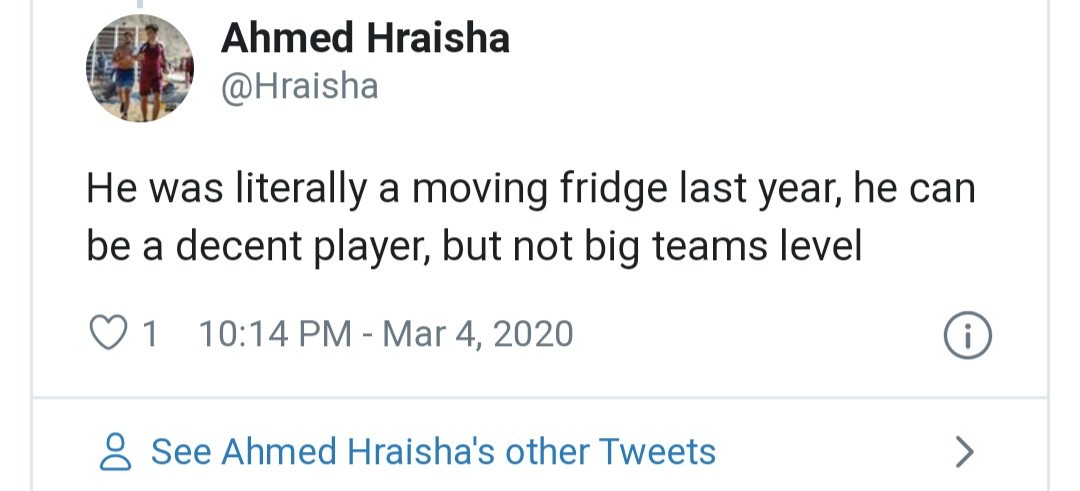Click the 10:14 PM time text
The width and height of the screenshot is (1080, 491).
(275, 333)
